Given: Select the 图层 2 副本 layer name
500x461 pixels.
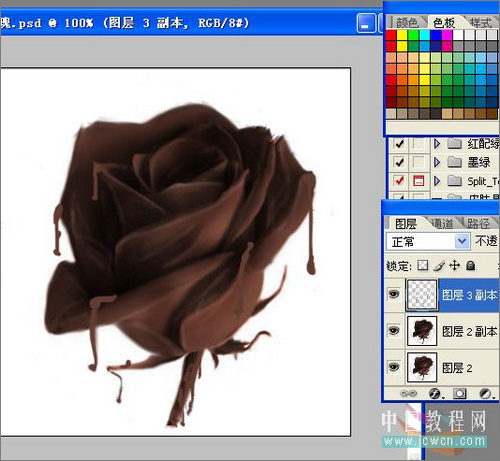Looking at the screenshot, I should pyautogui.click(x=469, y=331).
